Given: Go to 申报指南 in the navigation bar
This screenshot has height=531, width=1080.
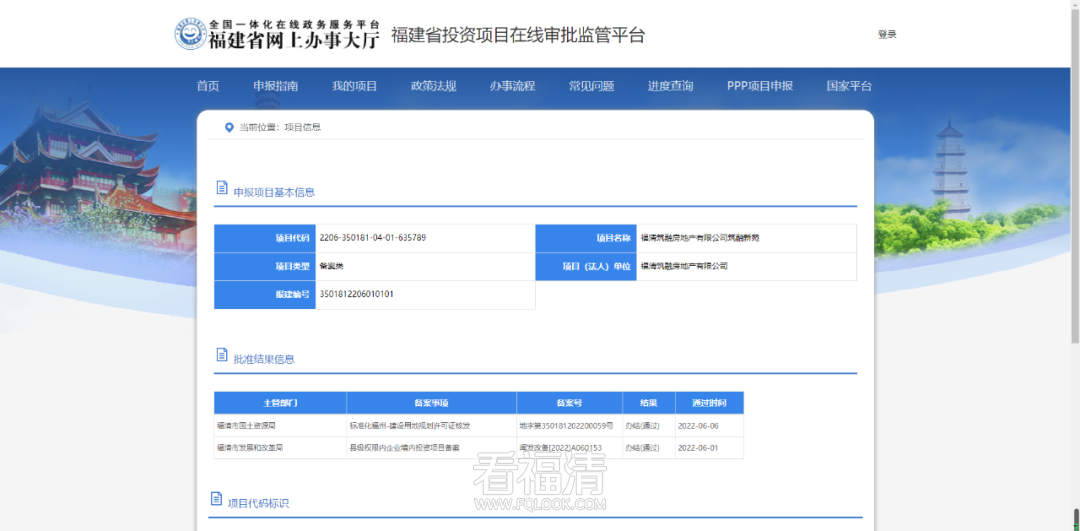Looking at the screenshot, I should click(x=275, y=86).
